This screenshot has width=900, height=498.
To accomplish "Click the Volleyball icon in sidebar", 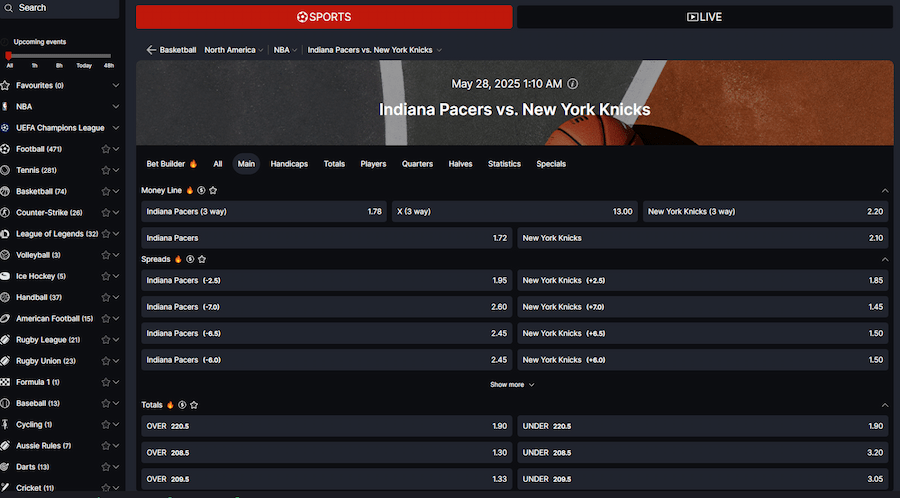I will 5,255.
